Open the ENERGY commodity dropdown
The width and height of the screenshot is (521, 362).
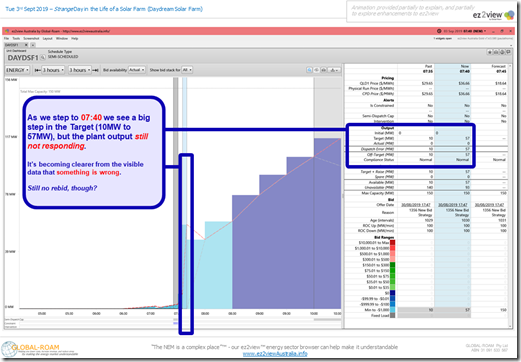(17, 70)
